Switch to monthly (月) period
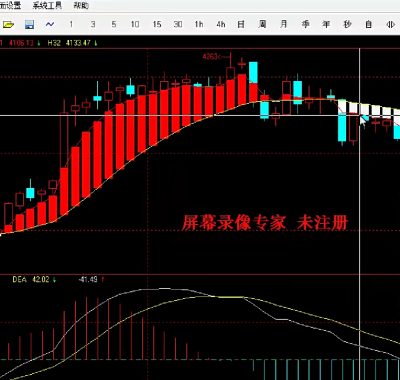400x380 pixels. pyautogui.click(x=284, y=24)
